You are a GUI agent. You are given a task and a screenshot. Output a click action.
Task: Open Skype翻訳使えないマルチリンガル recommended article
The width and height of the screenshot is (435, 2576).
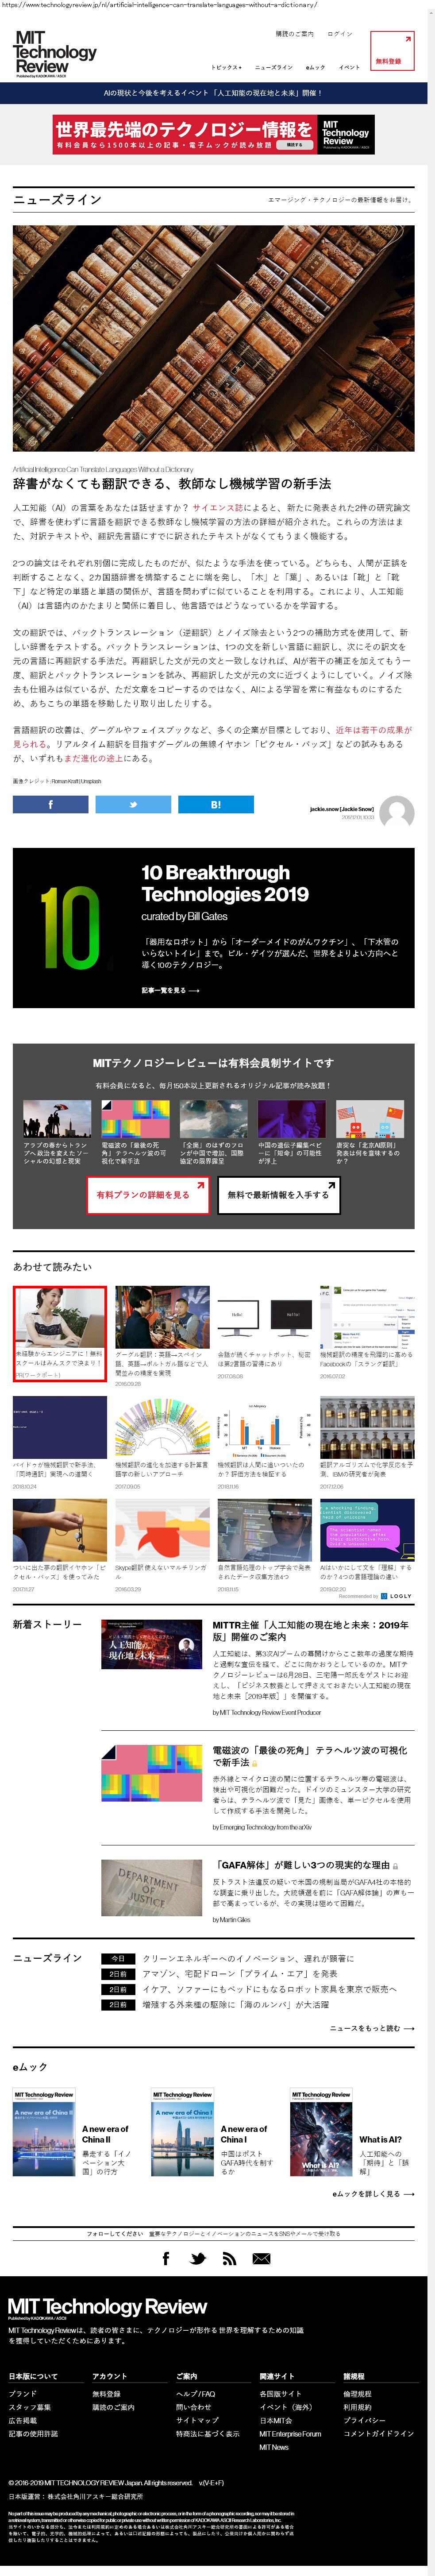162,1546
